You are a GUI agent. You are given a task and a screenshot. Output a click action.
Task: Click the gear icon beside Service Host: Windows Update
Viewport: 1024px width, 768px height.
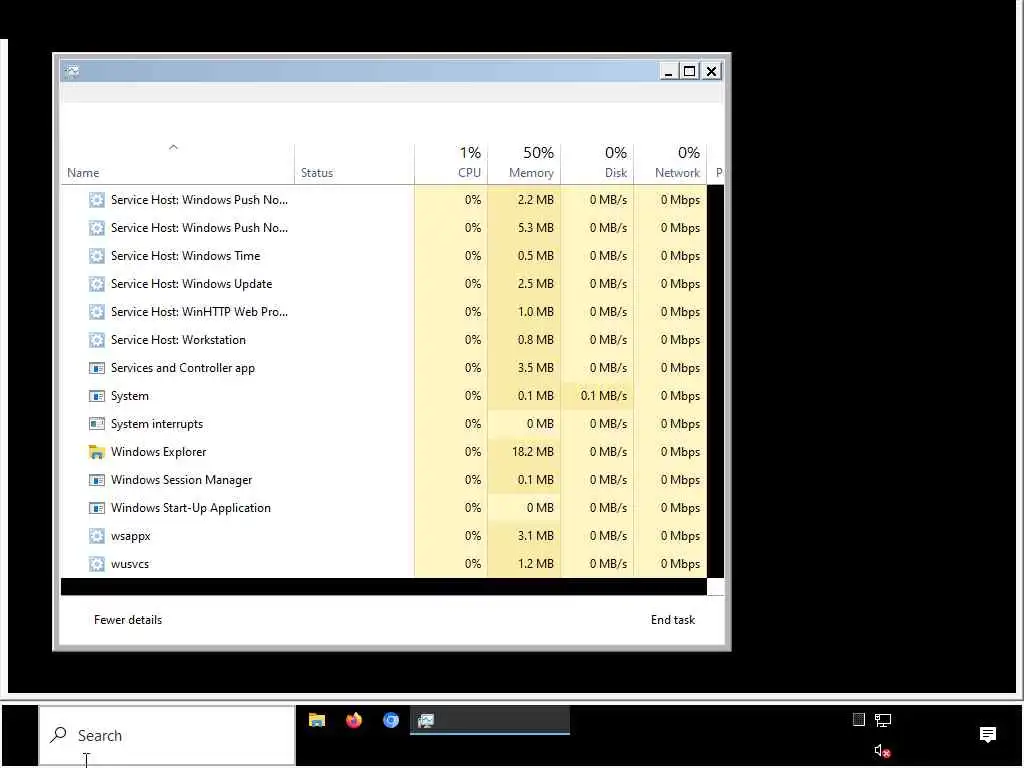[97, 284]
